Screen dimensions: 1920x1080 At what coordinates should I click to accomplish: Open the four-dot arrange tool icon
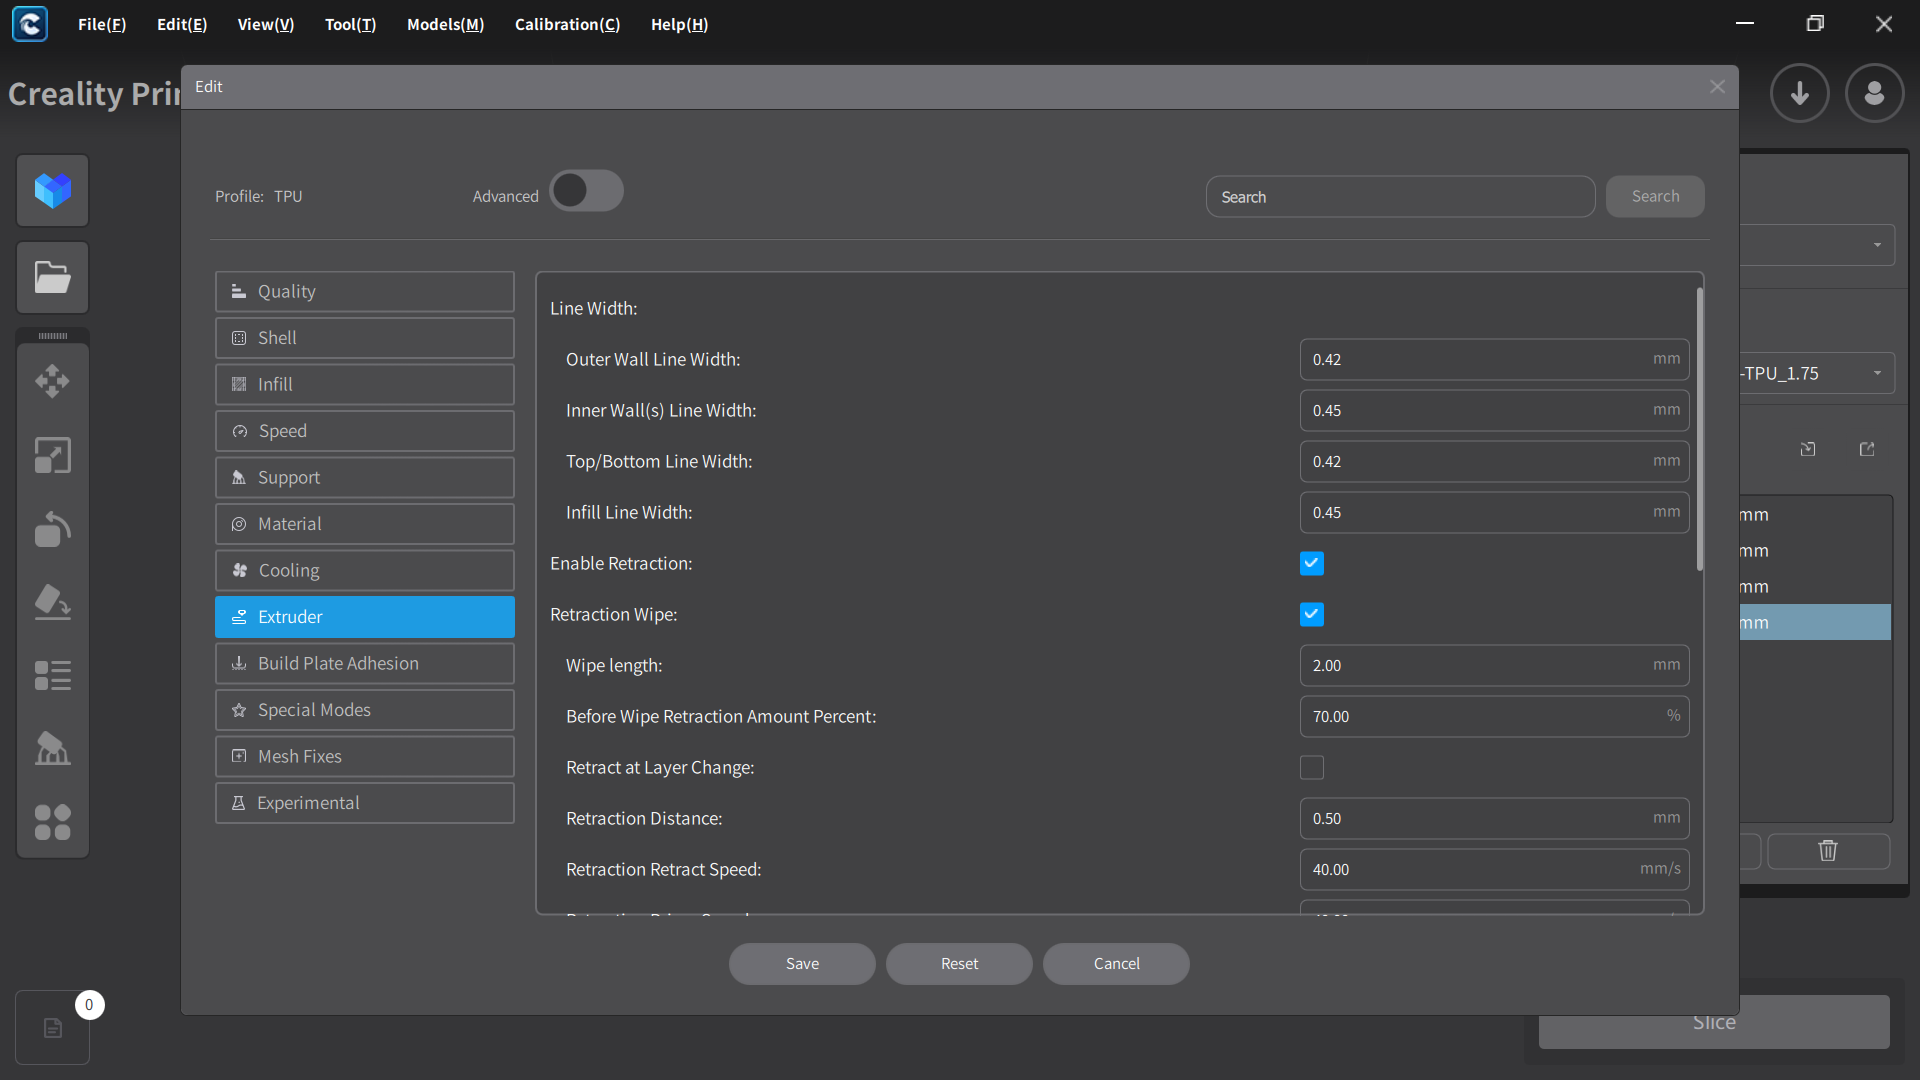(53, 822)
